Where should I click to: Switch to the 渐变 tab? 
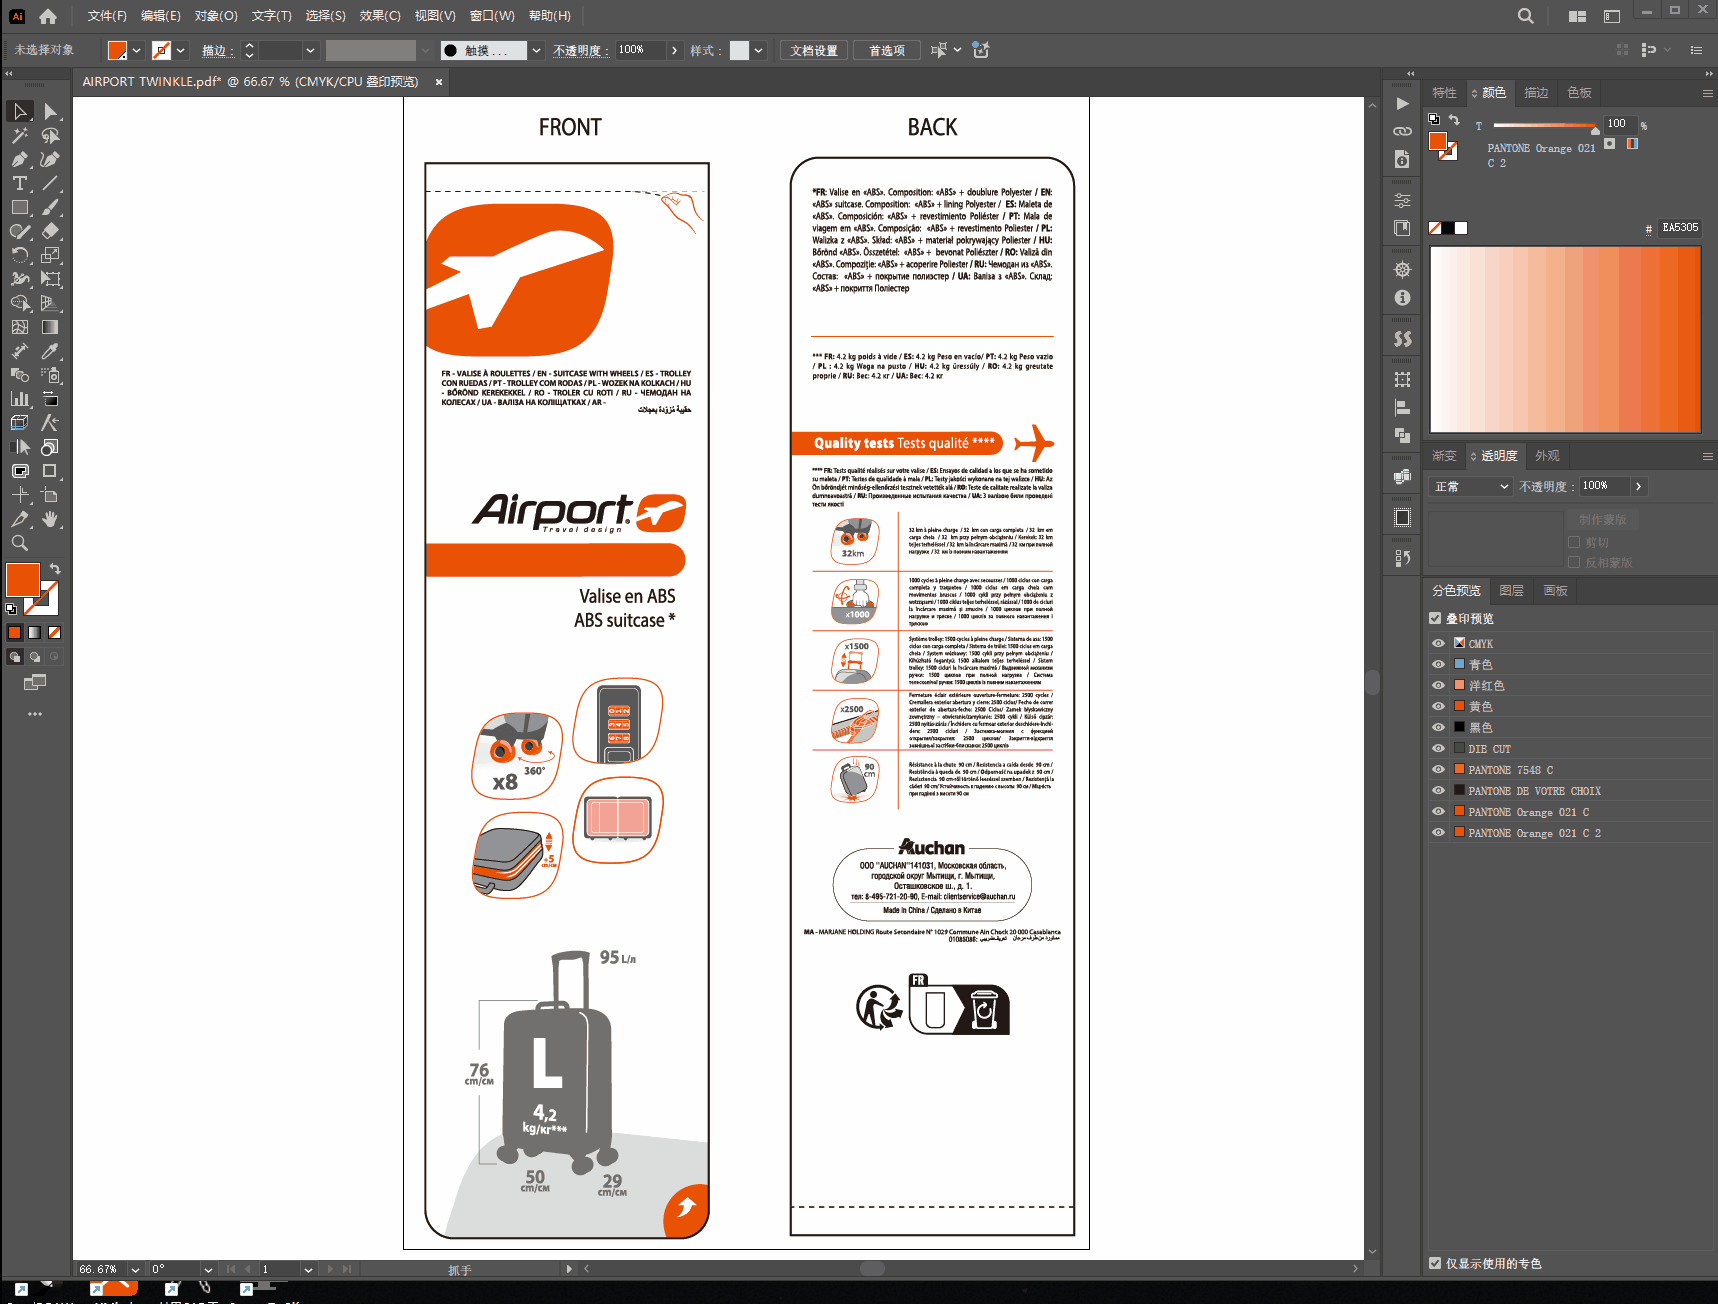pos(1444,455)
